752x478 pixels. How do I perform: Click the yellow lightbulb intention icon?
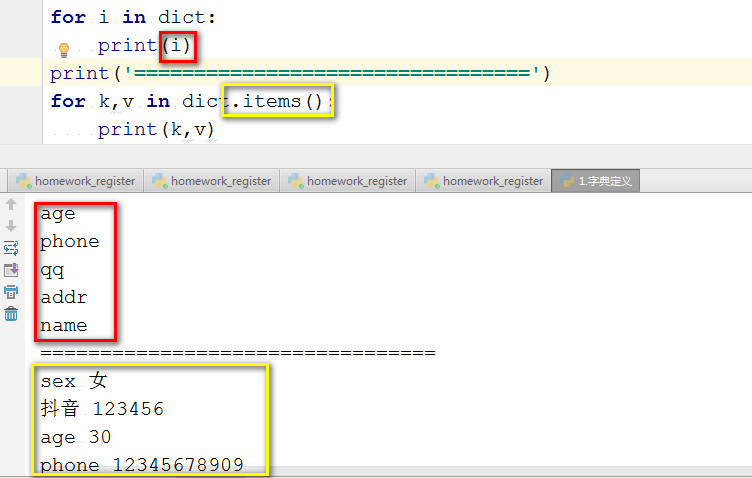click(63, 49)
